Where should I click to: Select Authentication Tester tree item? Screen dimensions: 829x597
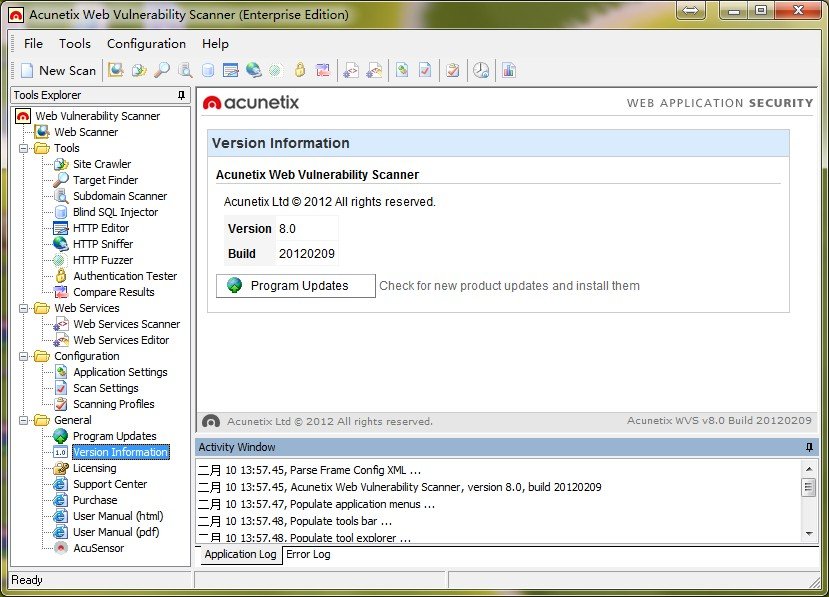point(125,276)
